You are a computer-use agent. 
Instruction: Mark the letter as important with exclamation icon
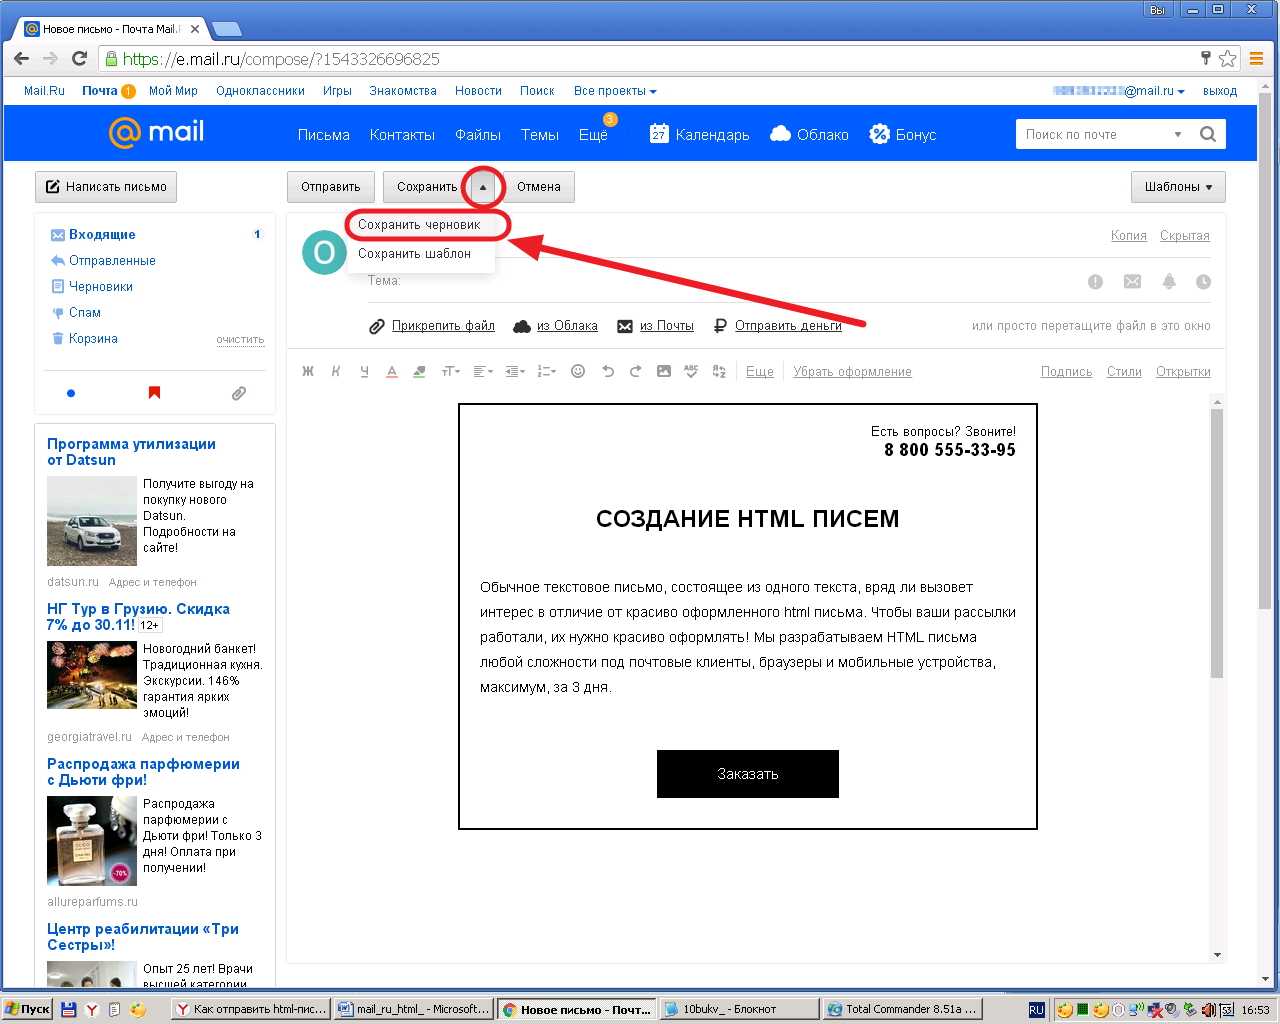[x=1095, y=282]
